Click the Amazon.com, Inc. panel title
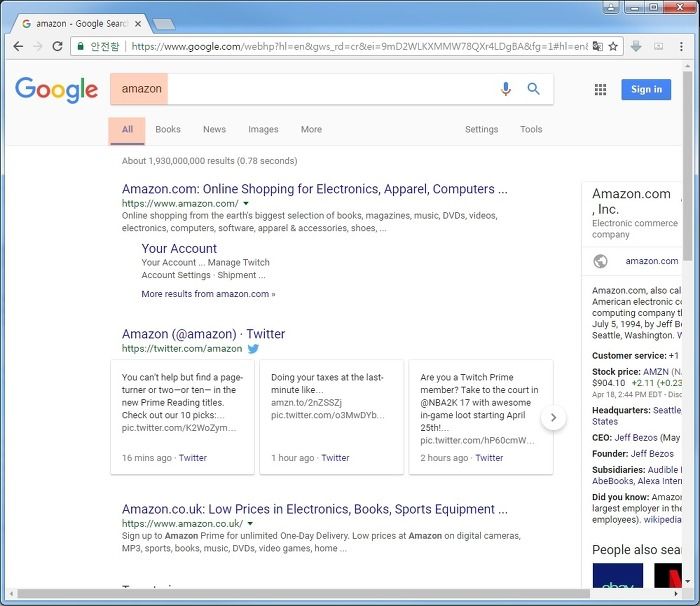700x606 pixels. click(631, 201)
